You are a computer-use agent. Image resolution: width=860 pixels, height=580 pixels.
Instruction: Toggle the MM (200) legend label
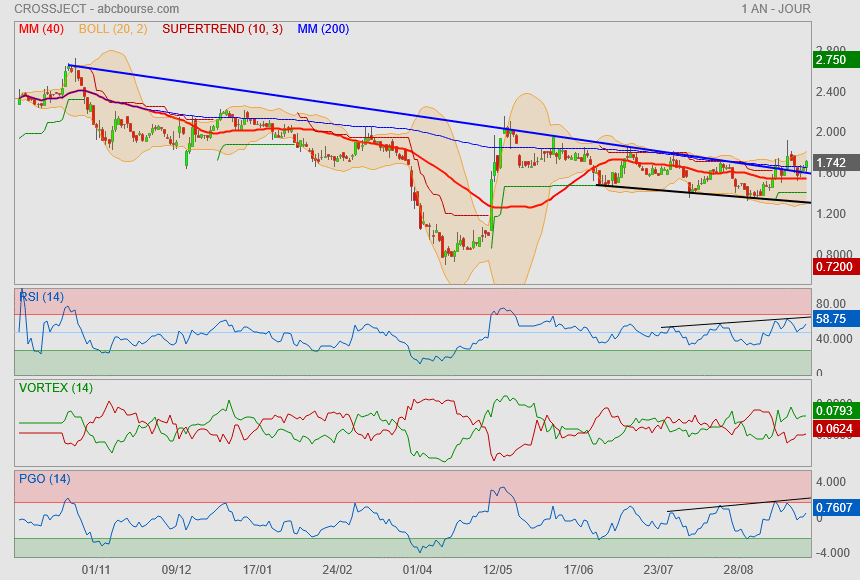pyautogui.click(x=321, y=29)
